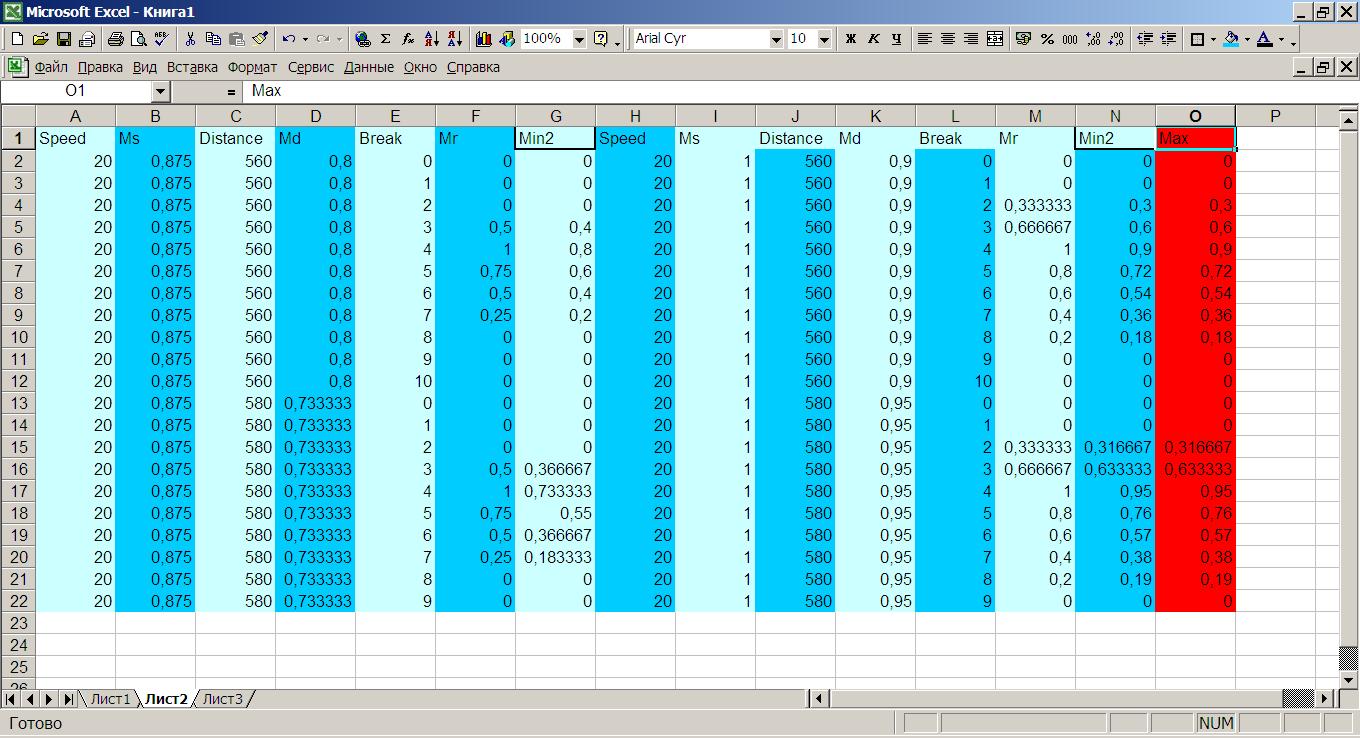Click the Save floppy disk icon
Screen dimensions: 1360x738
(64, 39)
